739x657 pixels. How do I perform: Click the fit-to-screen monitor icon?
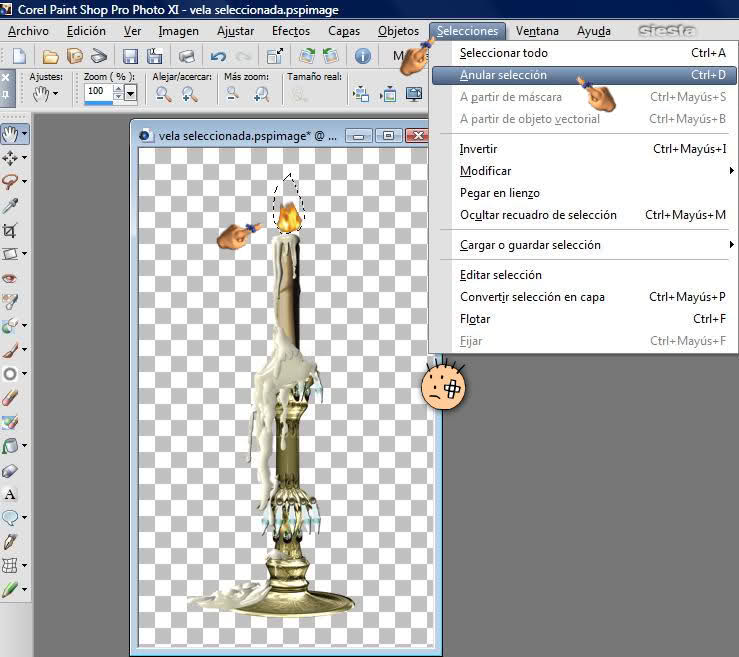pyautogui.click(x=414, y=95)
